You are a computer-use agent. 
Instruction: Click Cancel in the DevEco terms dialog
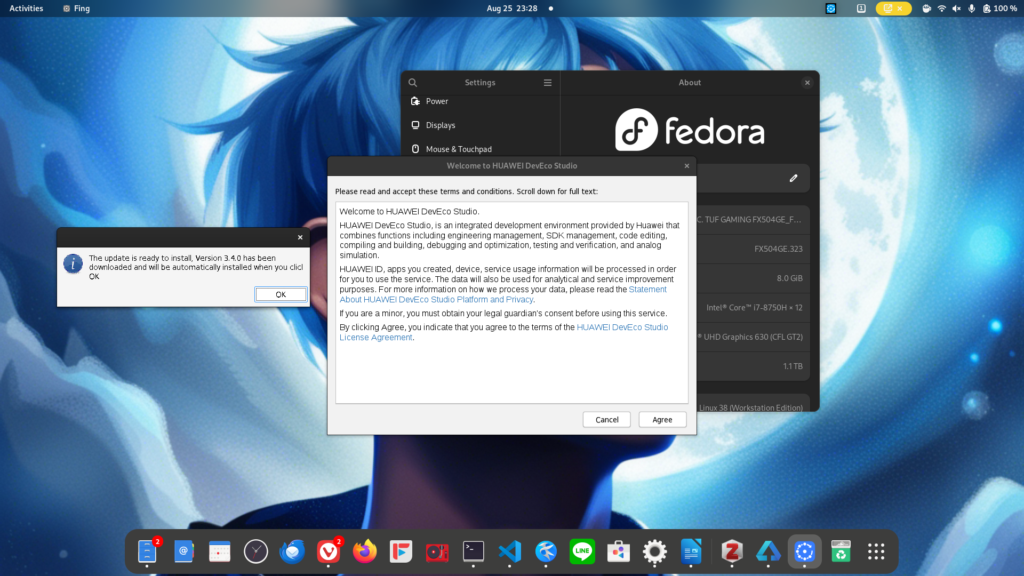(x=607, y=419)
